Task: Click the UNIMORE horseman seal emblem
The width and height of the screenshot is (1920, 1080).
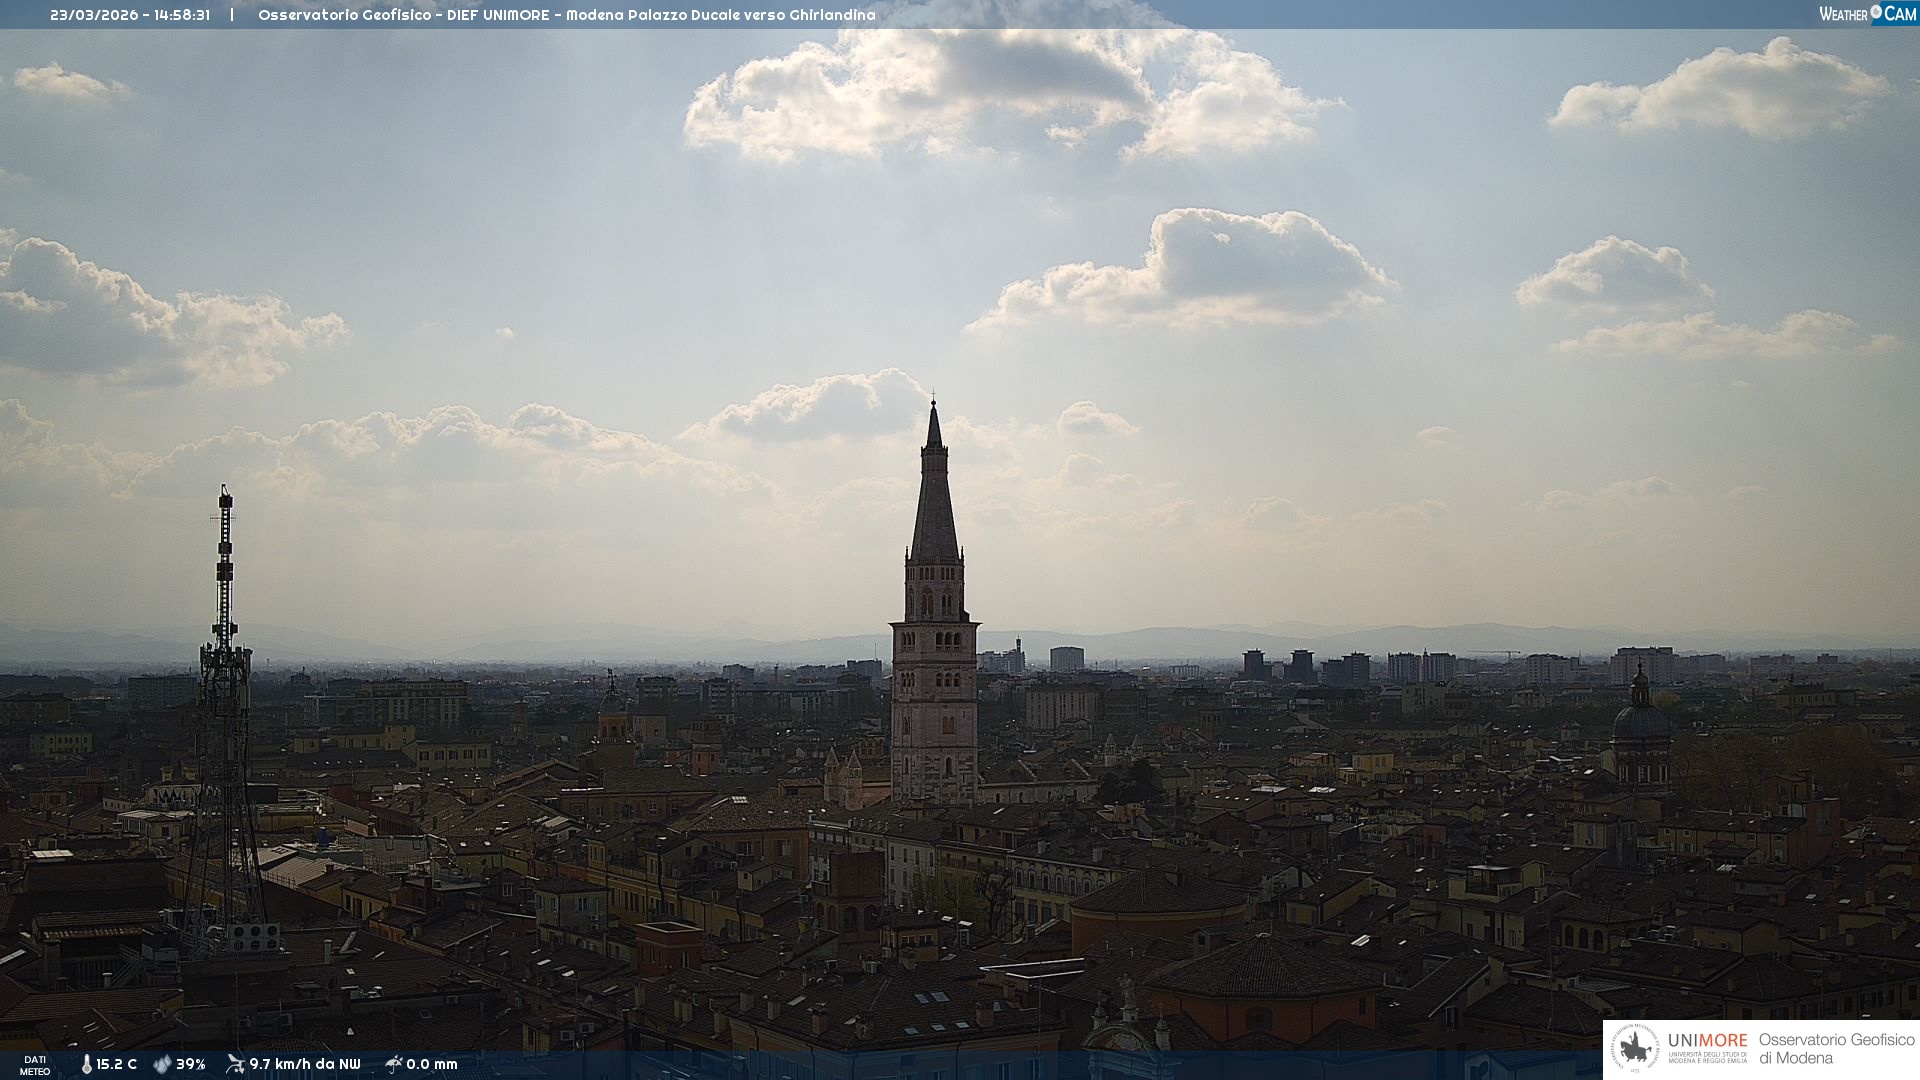Action: click(x=1635, y=1049)
